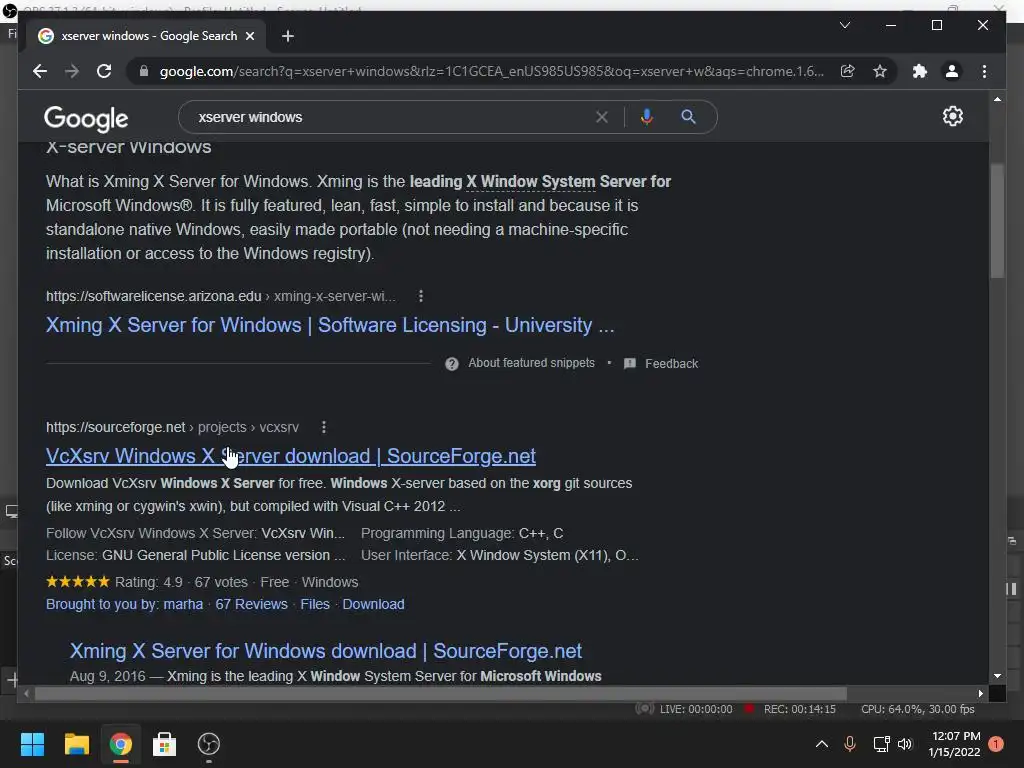Click the OBS CPU usage status text

coord(918,709)
